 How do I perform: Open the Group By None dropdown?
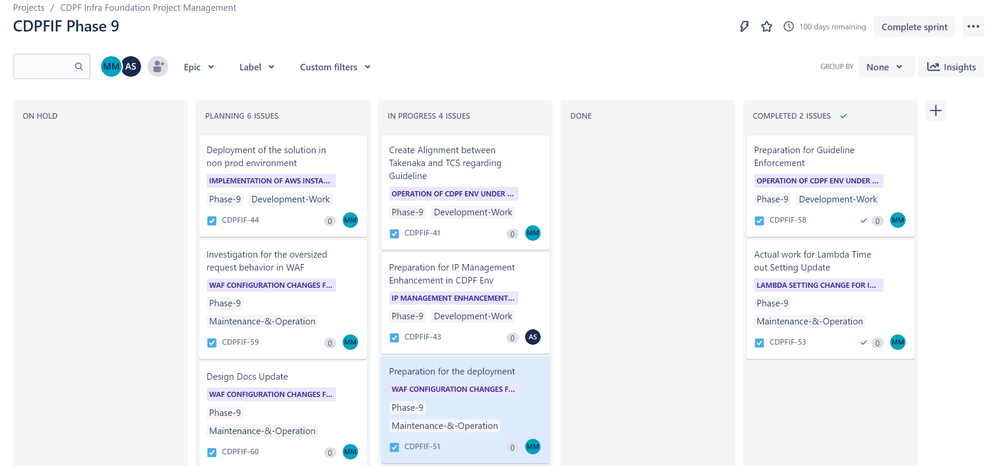(x=886, y=67)
